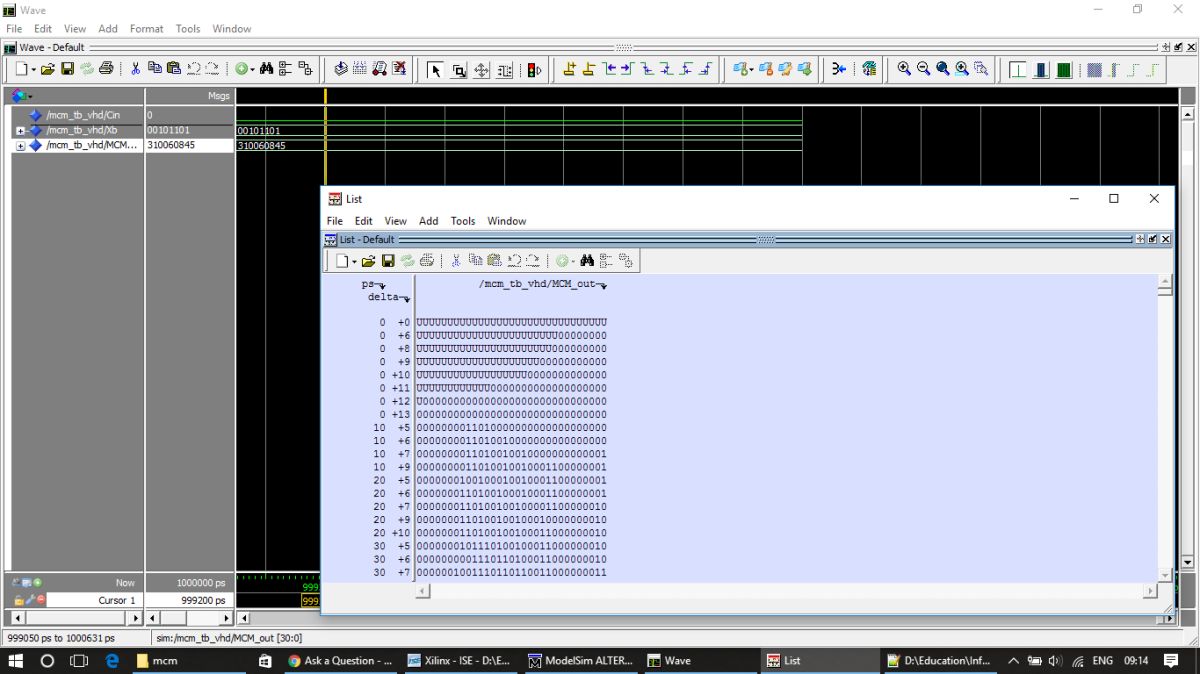
Task: Save the Wave window format icon
Action: (x=67, y=69)
